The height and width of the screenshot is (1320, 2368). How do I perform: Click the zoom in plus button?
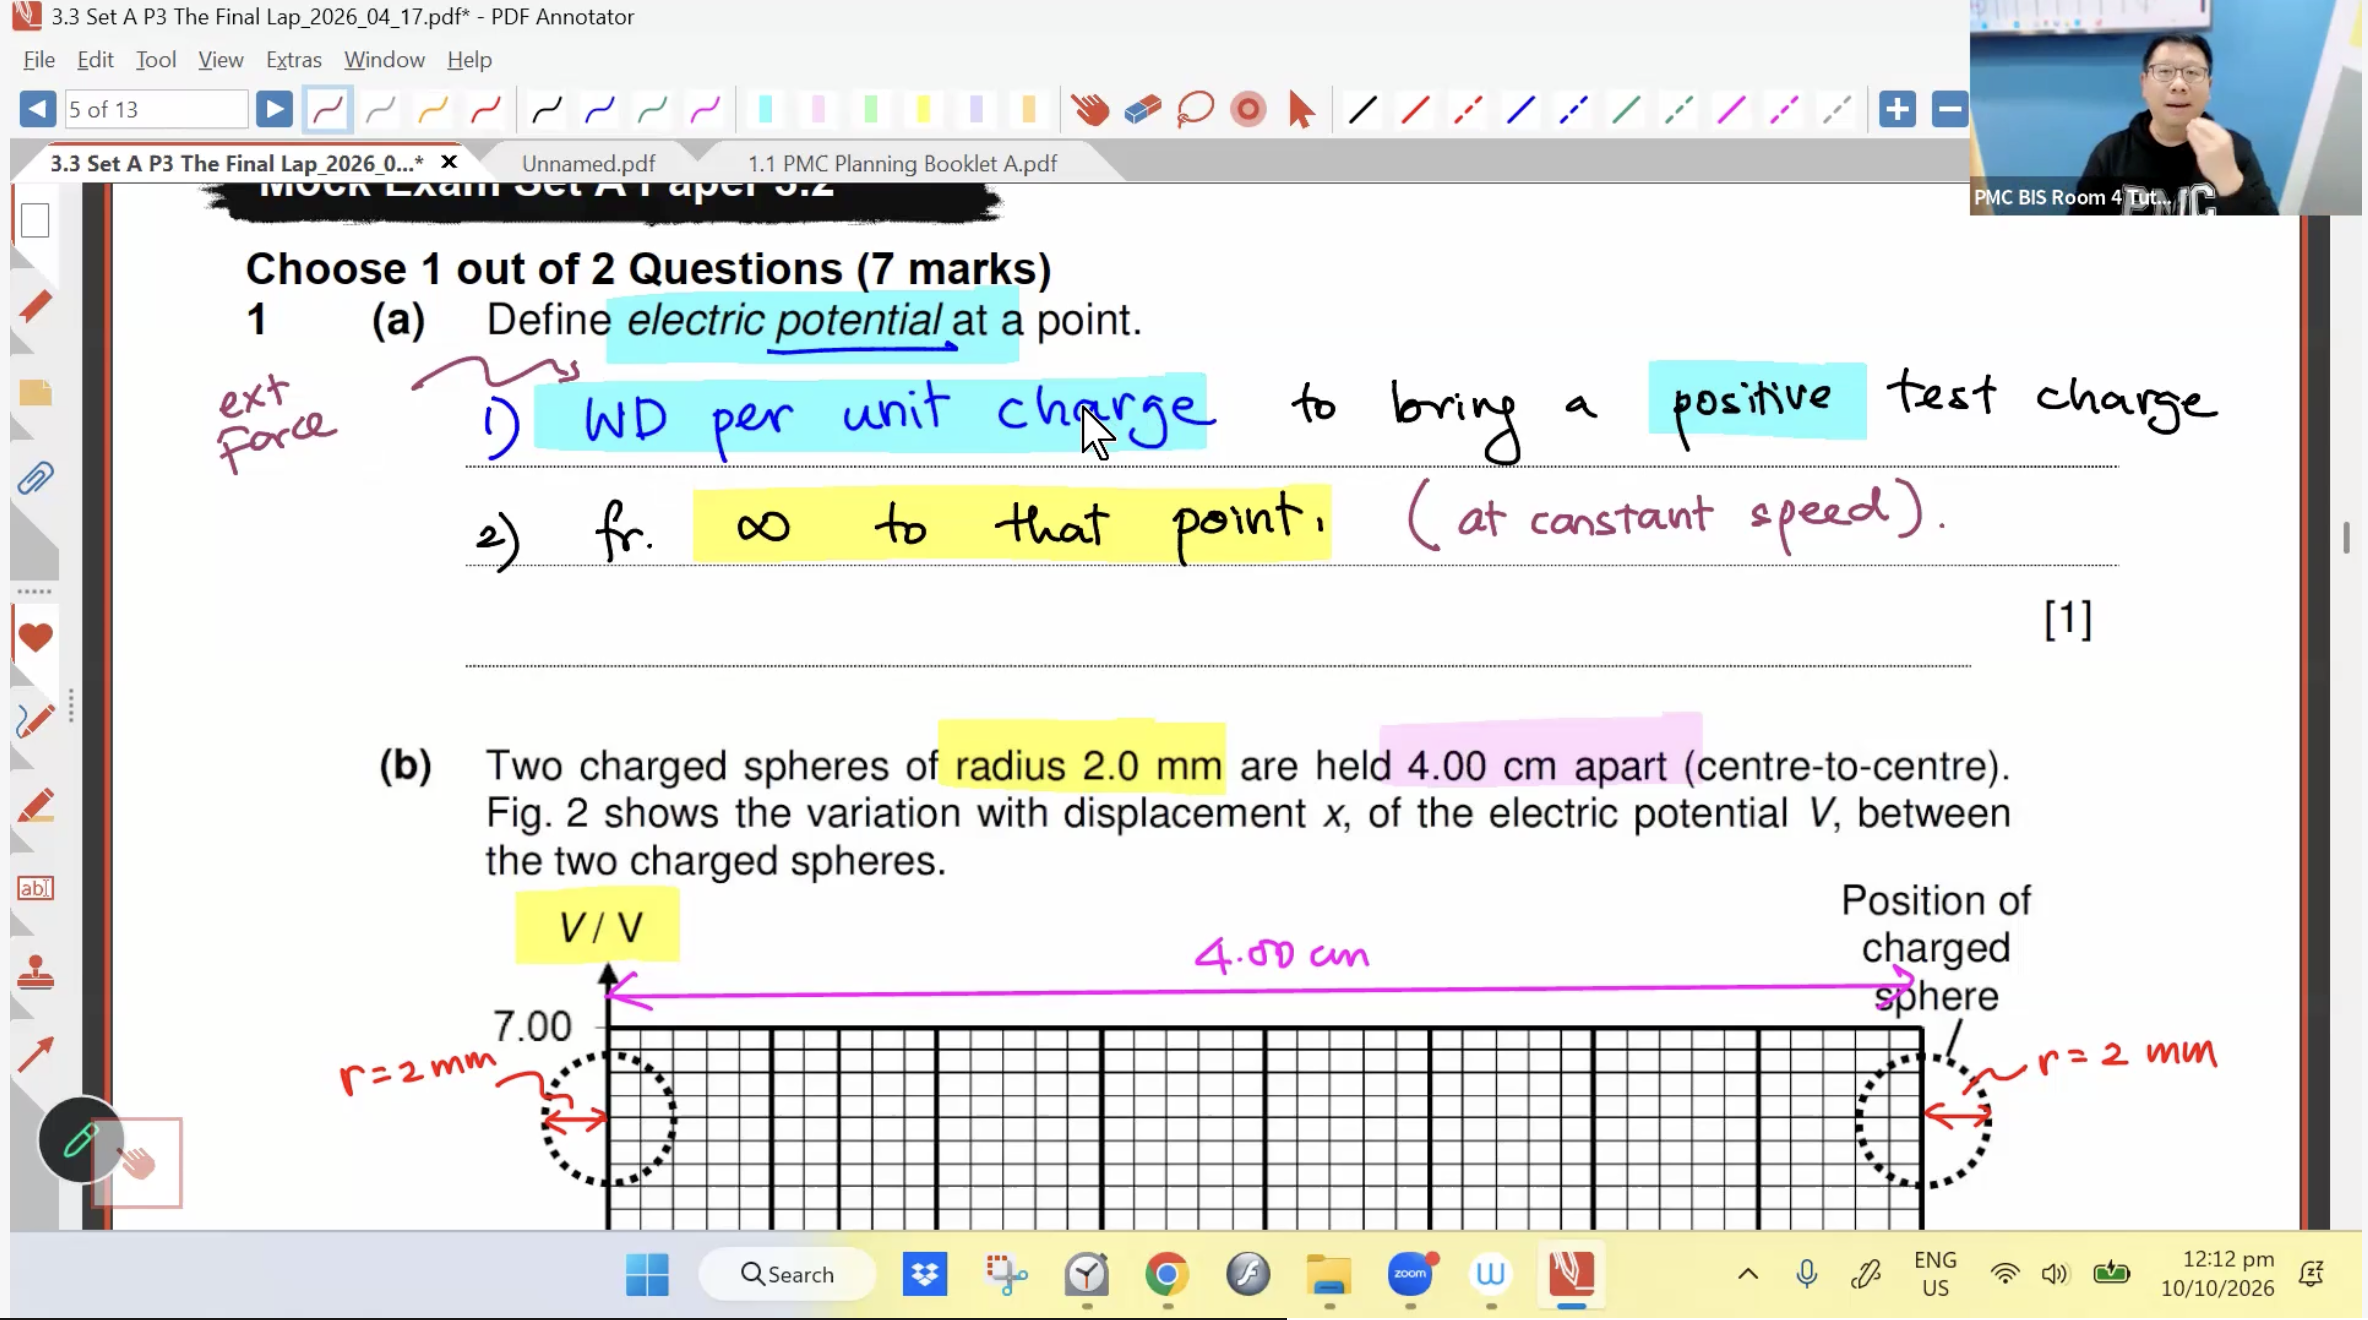click(x=1897, y=109)
